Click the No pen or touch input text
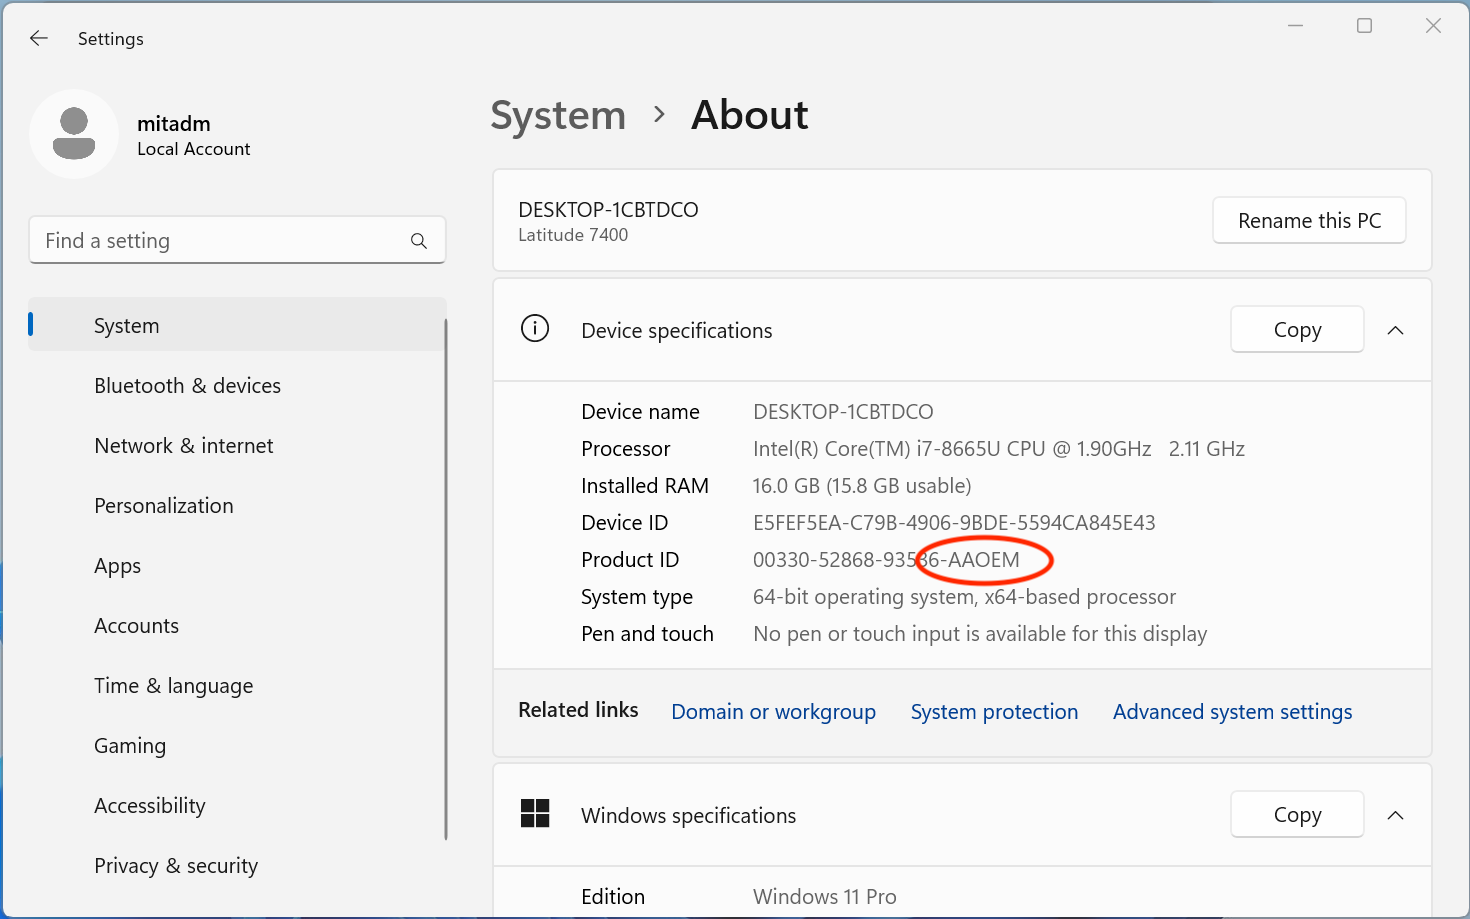 click(x=980, y=634)
